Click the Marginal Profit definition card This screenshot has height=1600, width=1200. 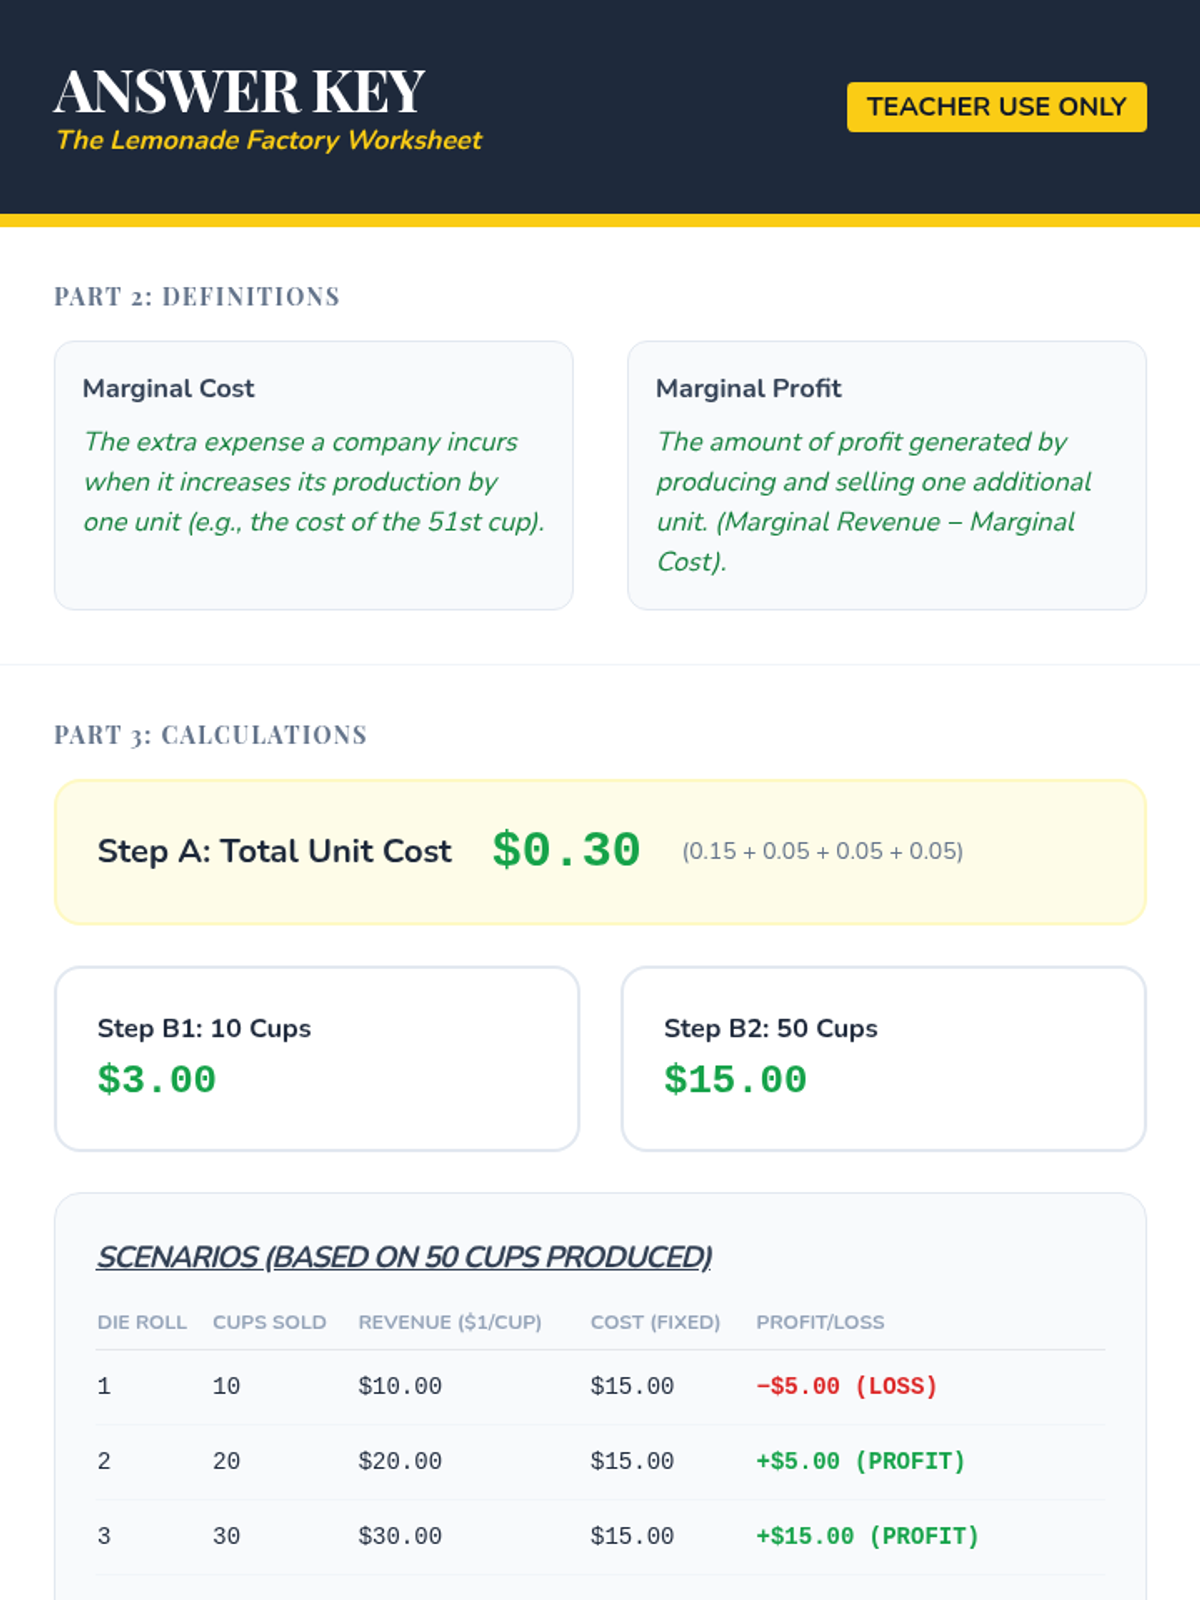coord(886,475)
